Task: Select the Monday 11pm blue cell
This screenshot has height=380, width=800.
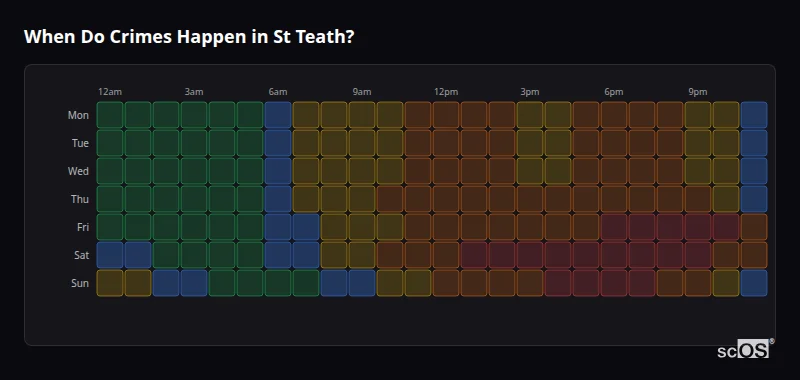Action: click(x=754, y=115)
